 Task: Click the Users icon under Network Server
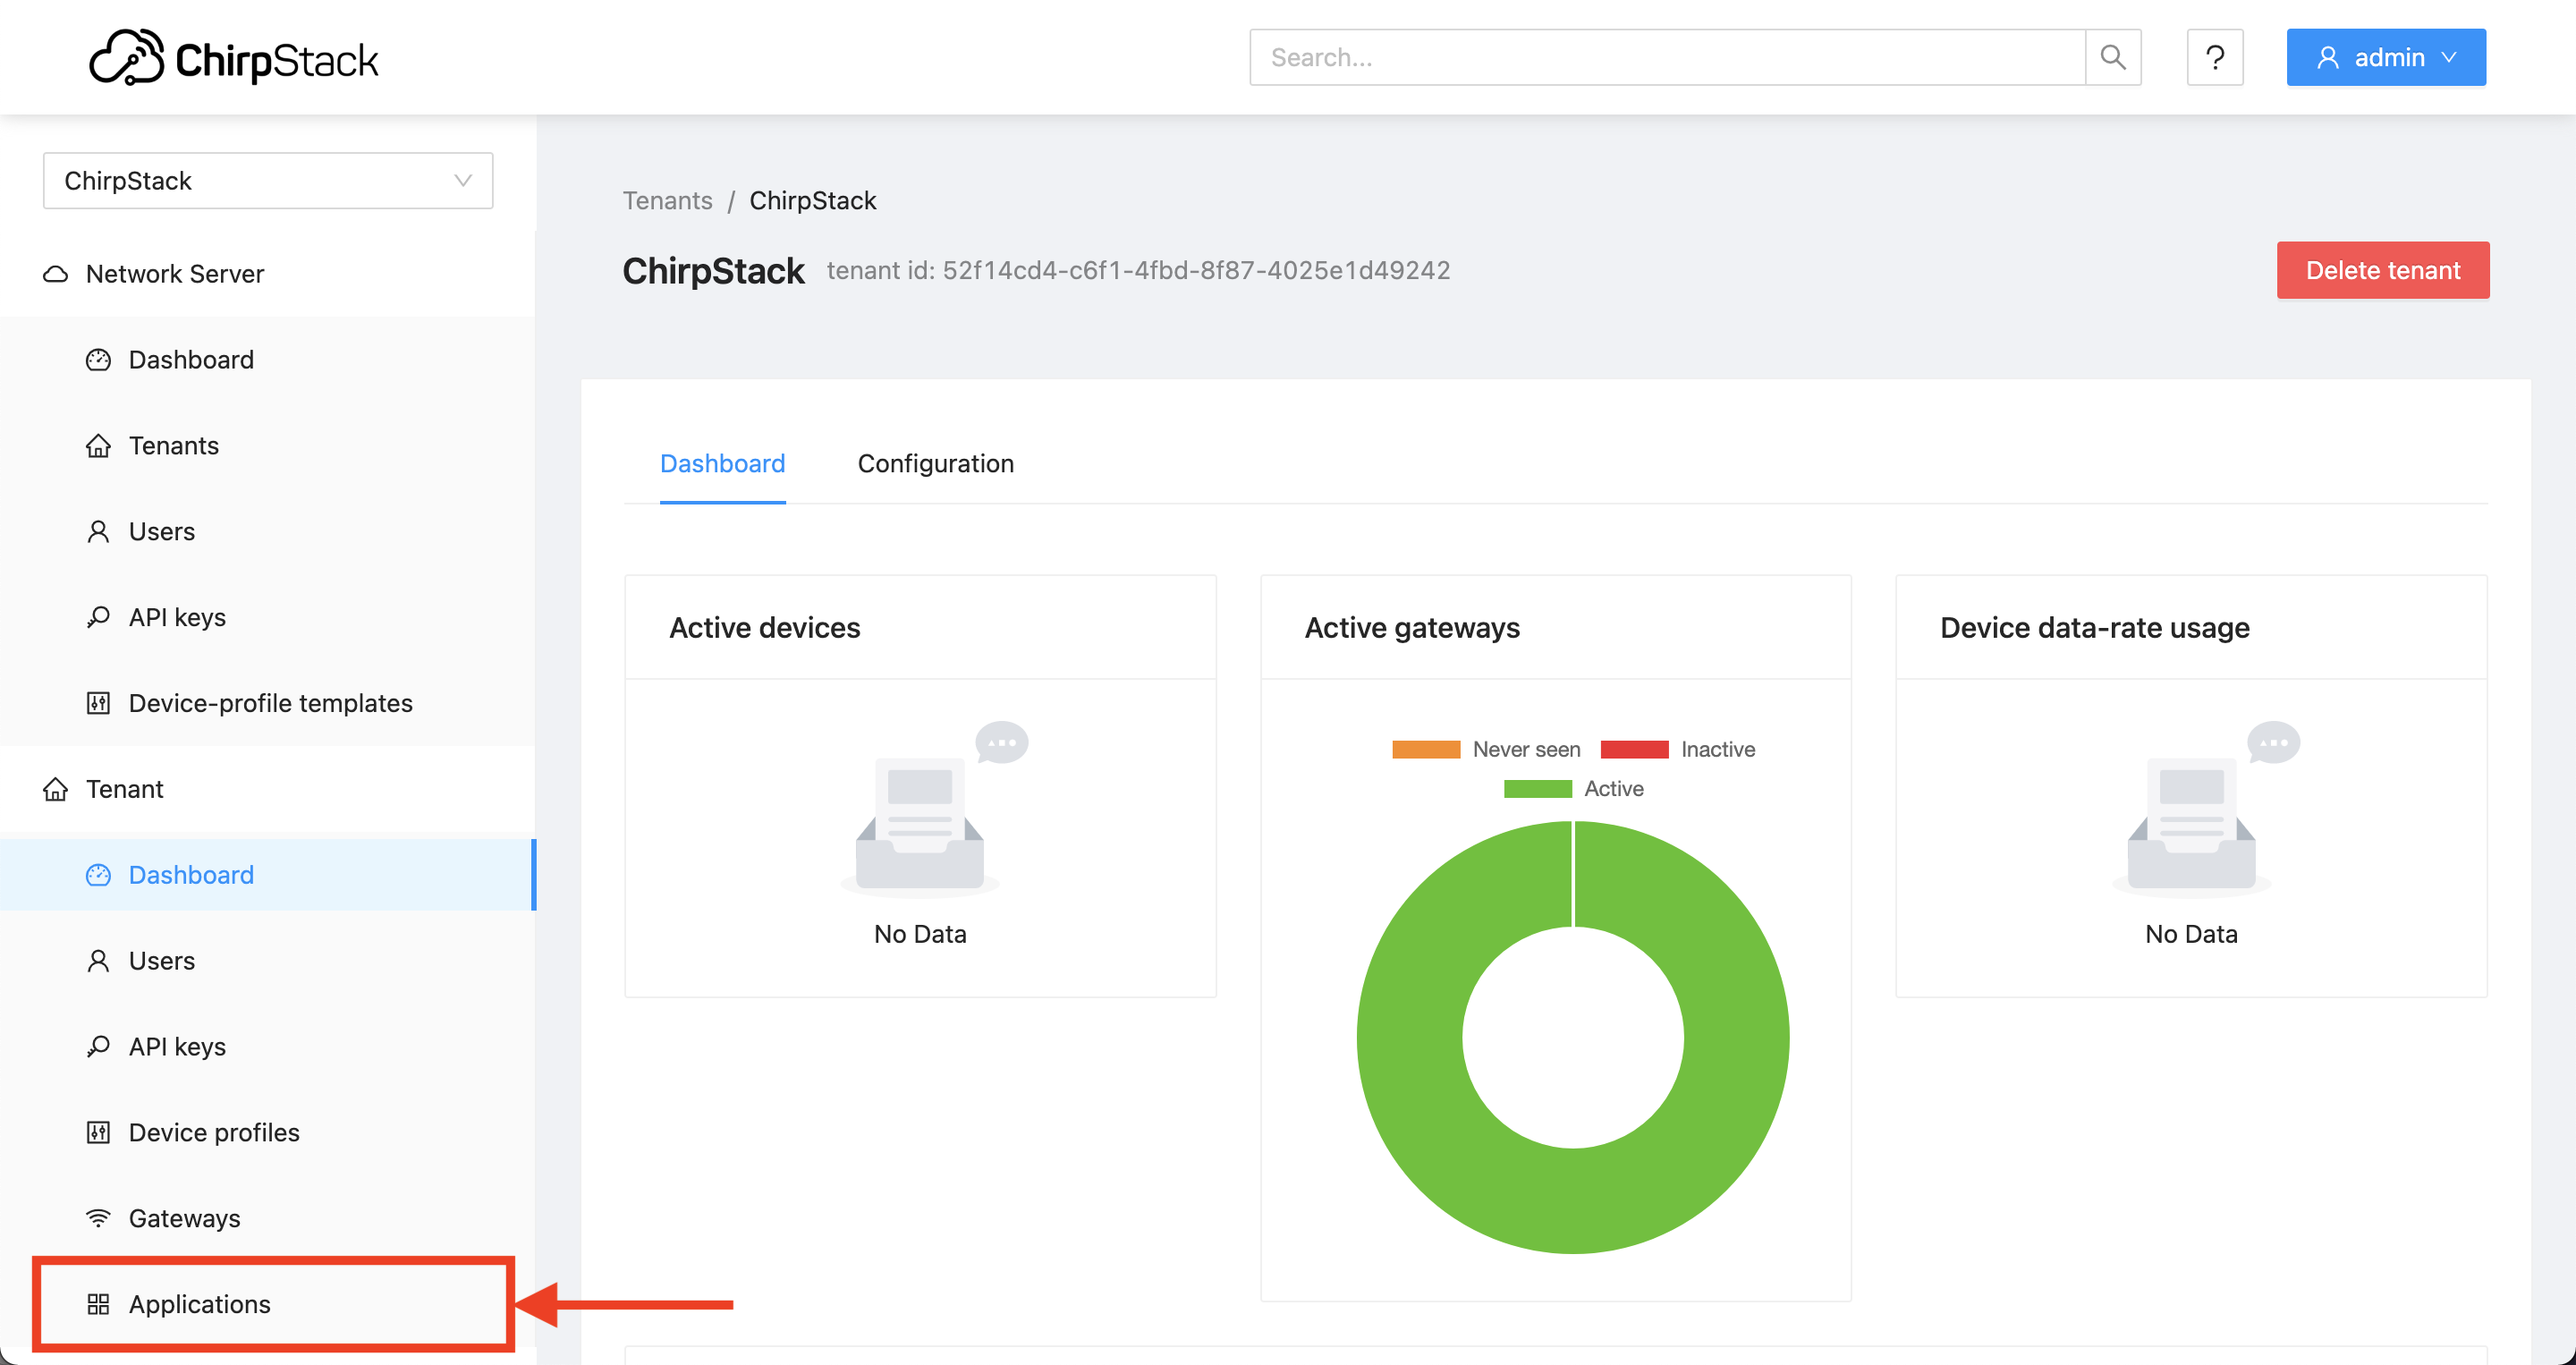coord(98,530)
